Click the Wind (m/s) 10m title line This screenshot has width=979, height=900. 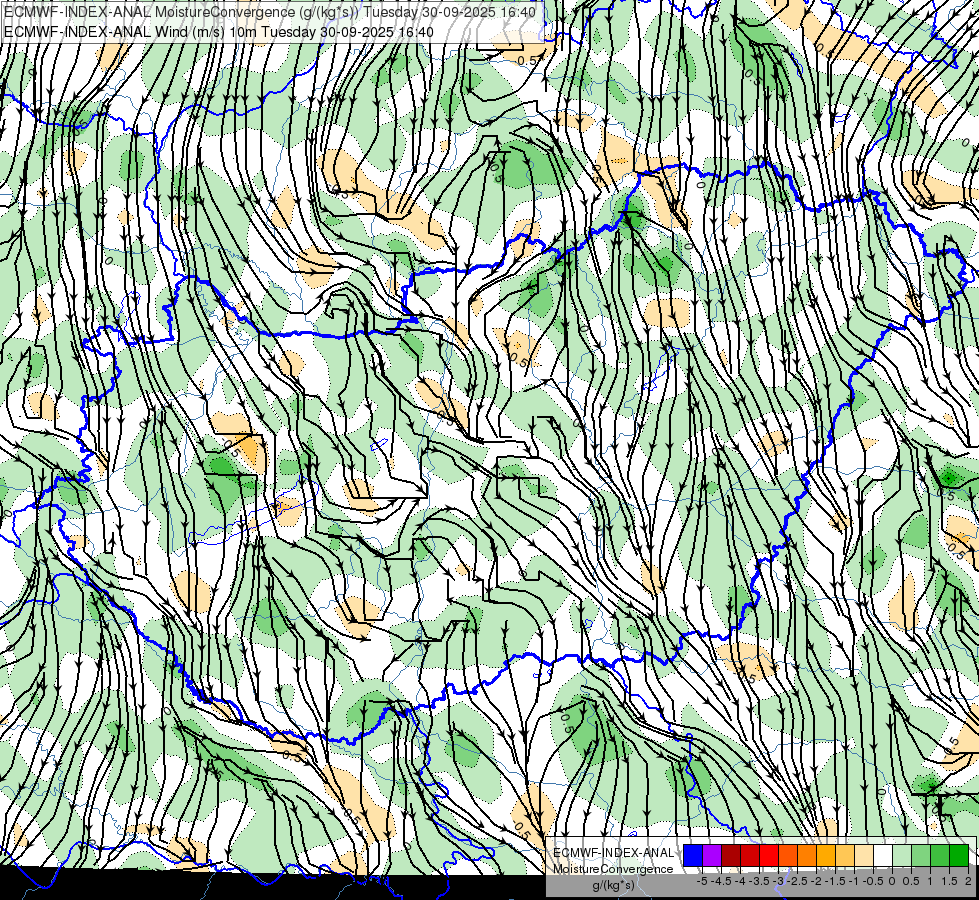(219, 31)
